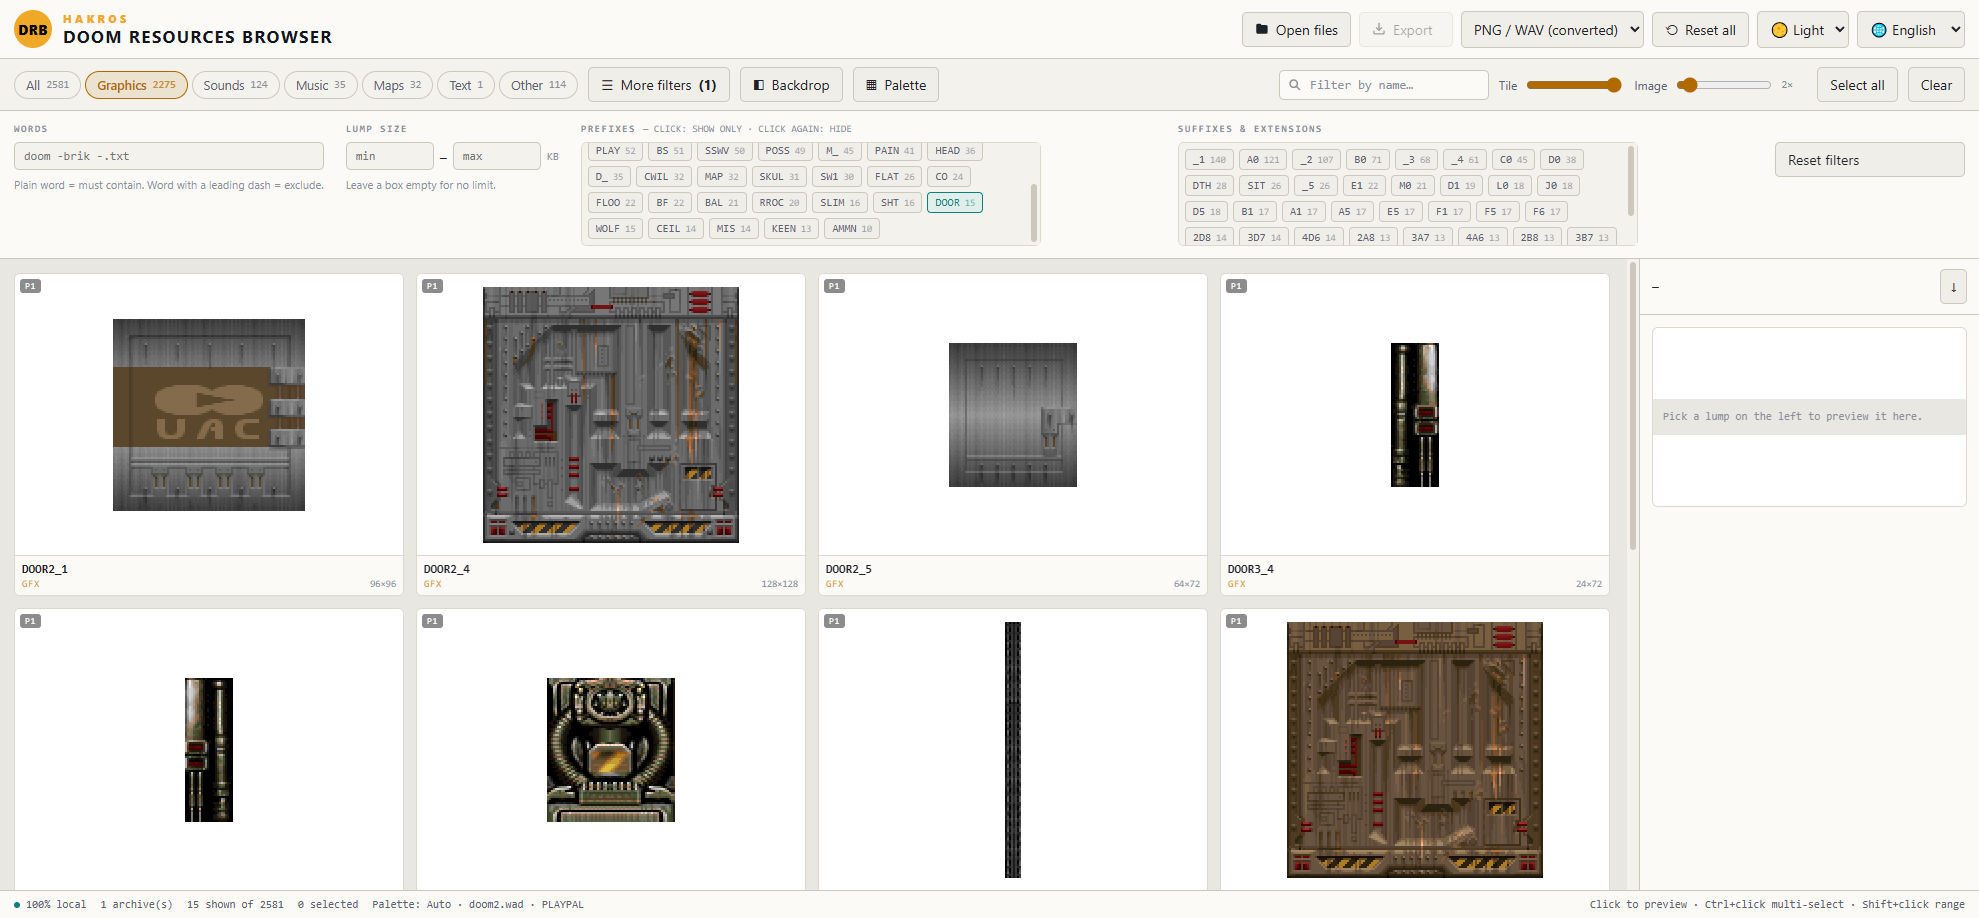Adjust the Image scale slider
This screenshot has height=918, width=1979.
1724,85
